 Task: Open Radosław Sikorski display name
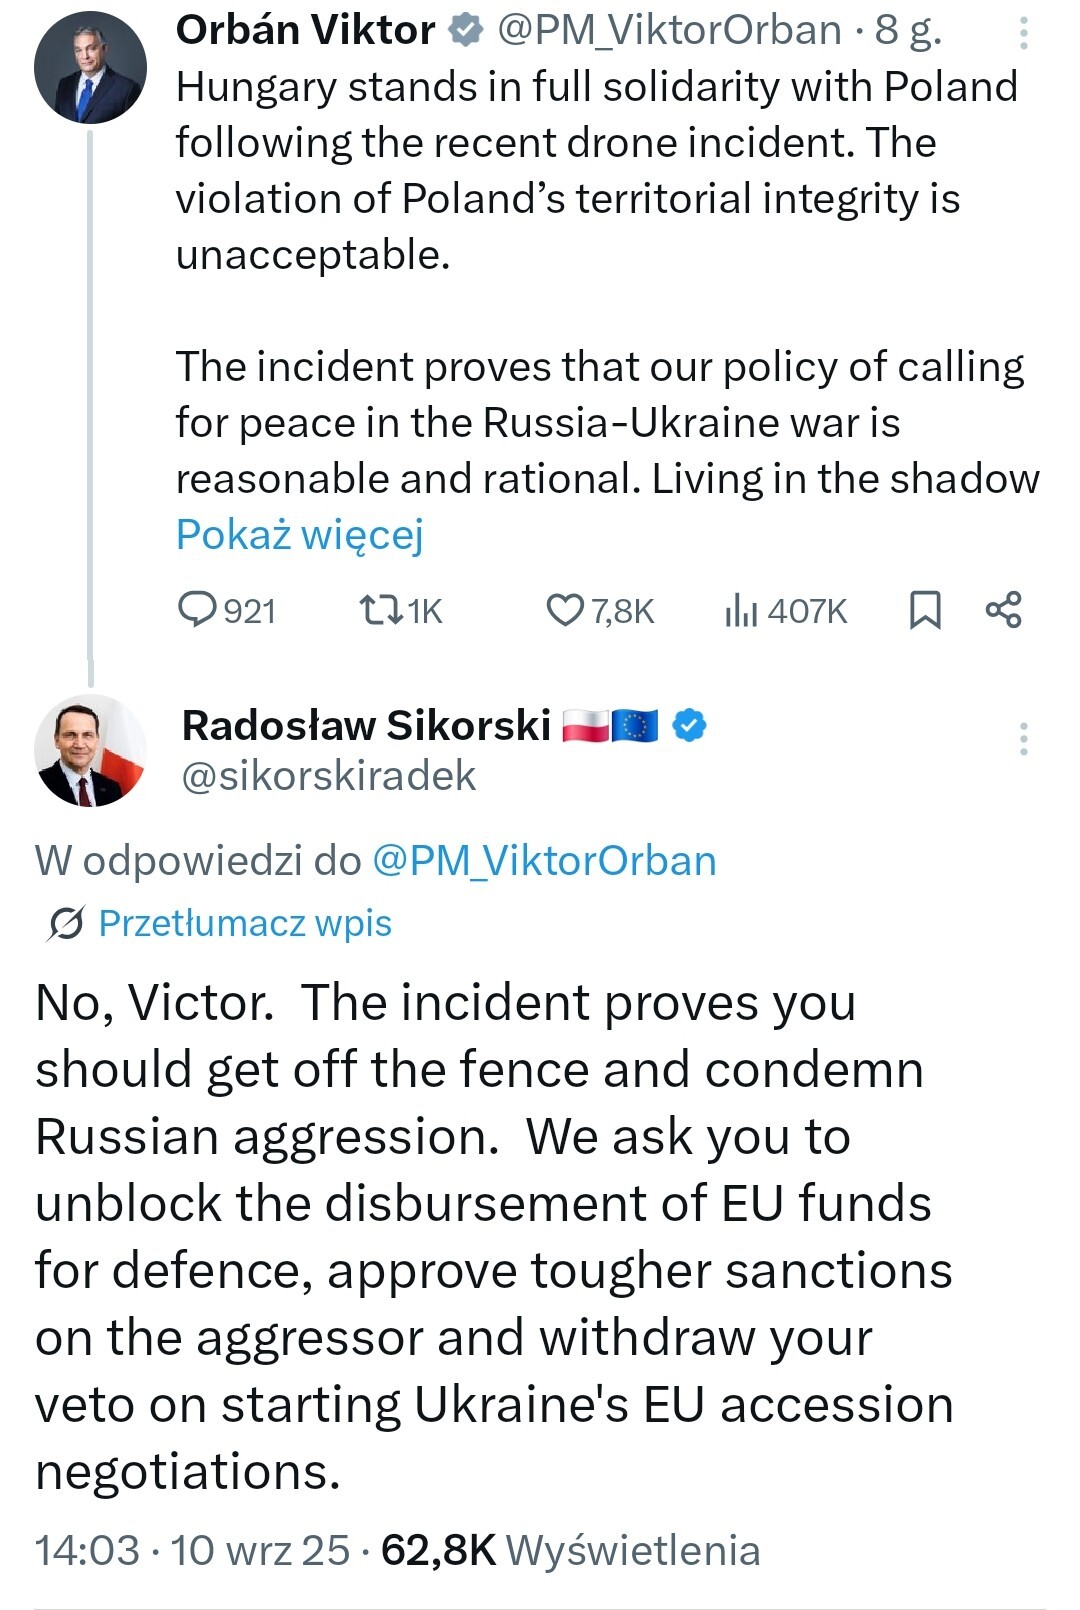tap(366, 726)
